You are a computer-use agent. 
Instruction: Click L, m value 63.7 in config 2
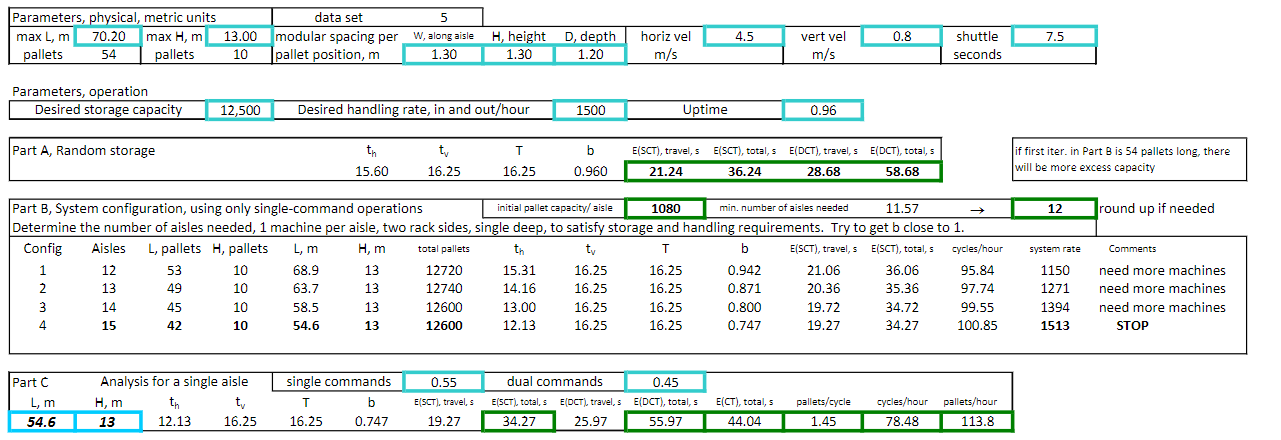tap(304, 288)
